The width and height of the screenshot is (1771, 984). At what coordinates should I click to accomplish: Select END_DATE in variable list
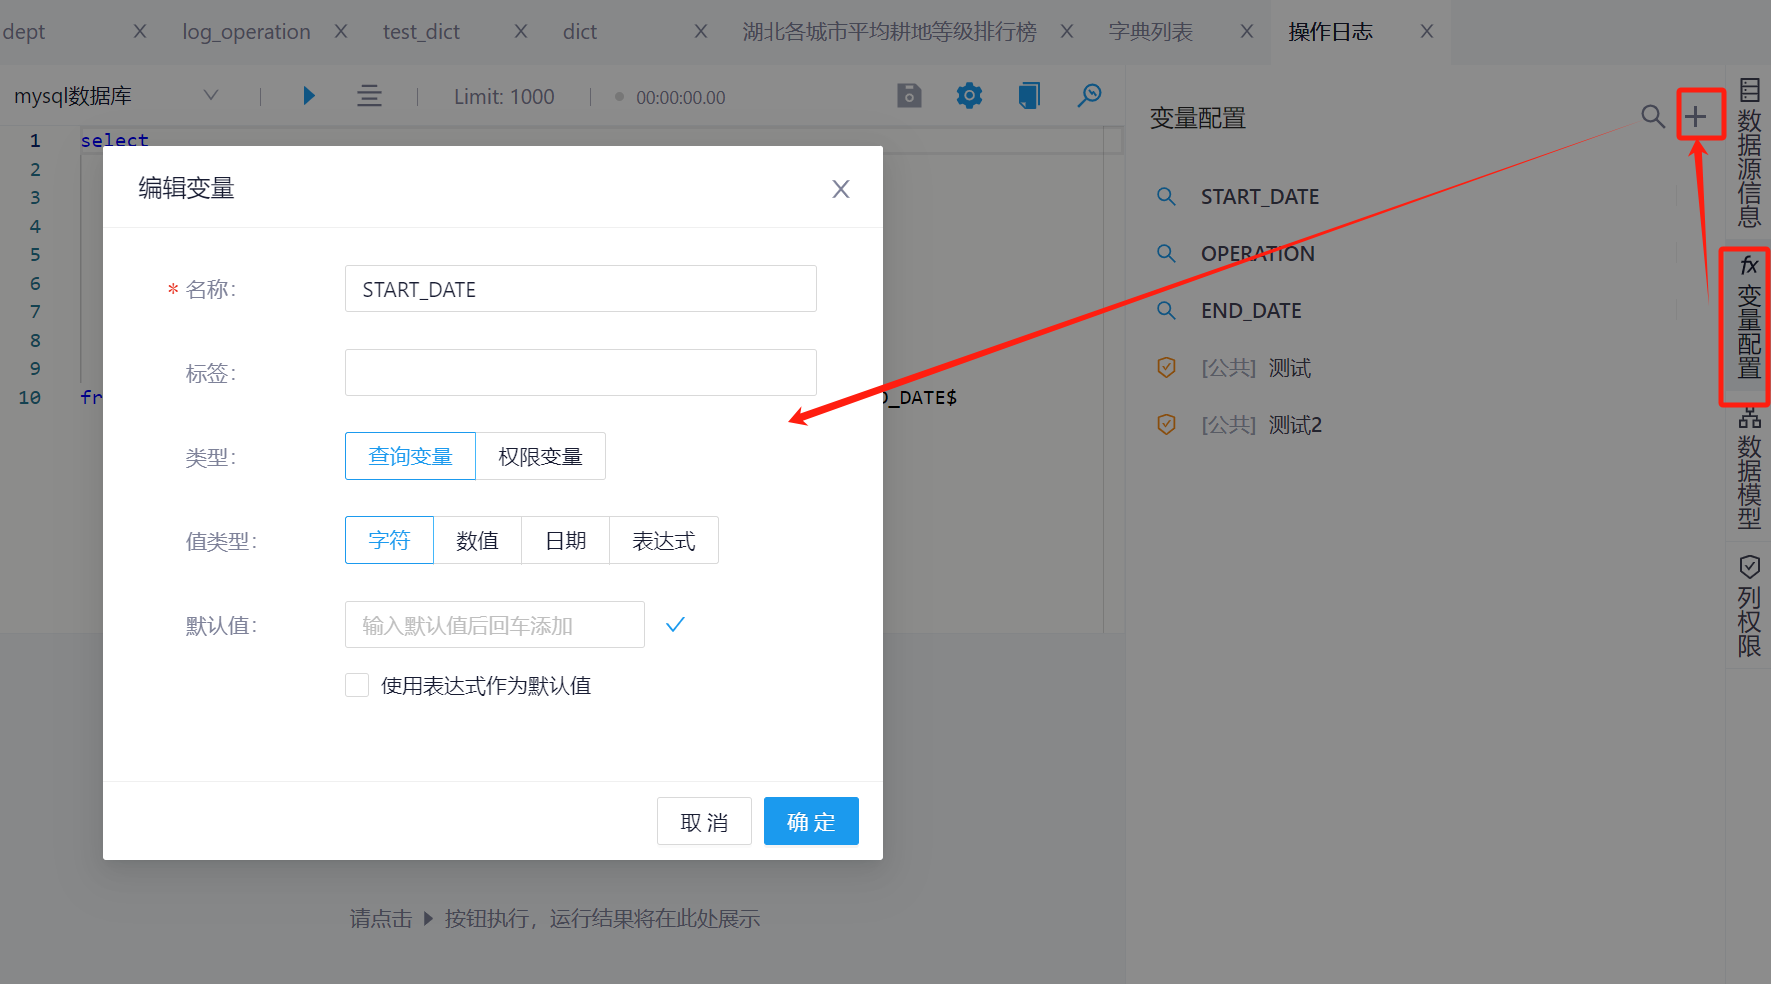click(x=1251, y=311)
